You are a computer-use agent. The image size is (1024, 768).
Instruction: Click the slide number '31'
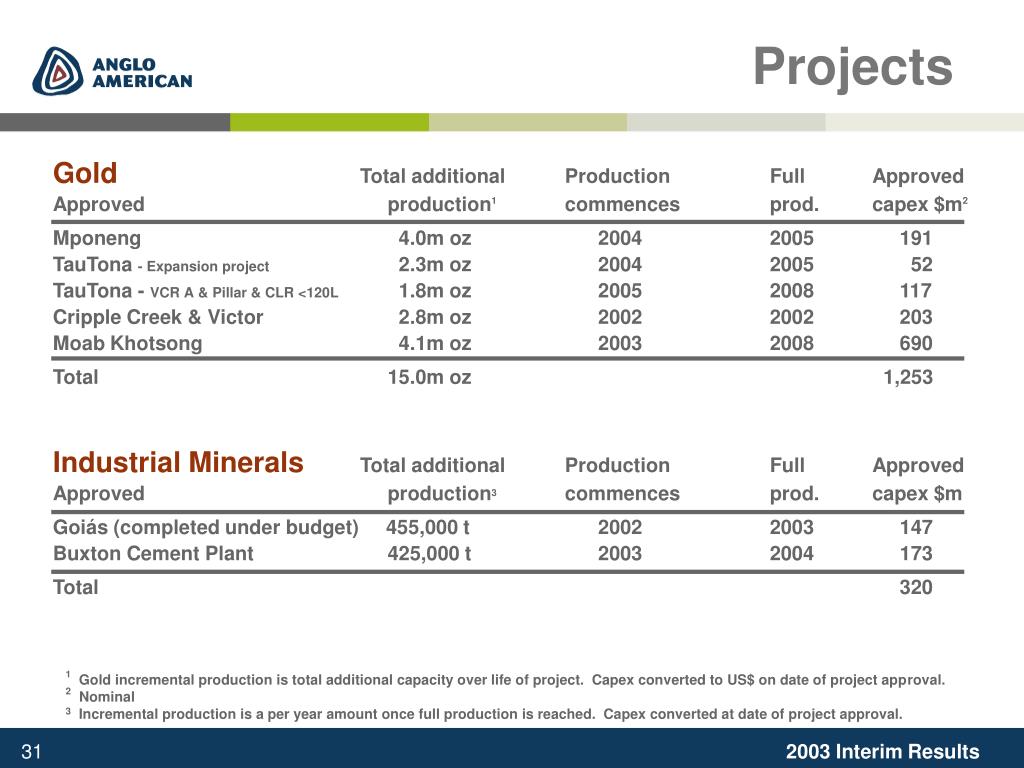(x=31, y=751)
